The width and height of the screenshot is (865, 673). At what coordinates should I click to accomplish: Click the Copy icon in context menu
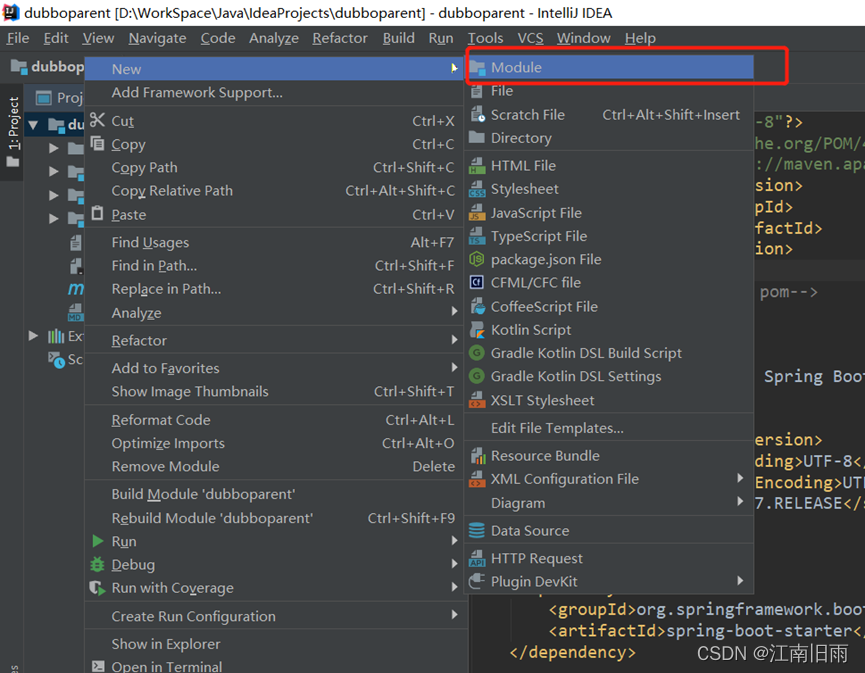[97, 143]
